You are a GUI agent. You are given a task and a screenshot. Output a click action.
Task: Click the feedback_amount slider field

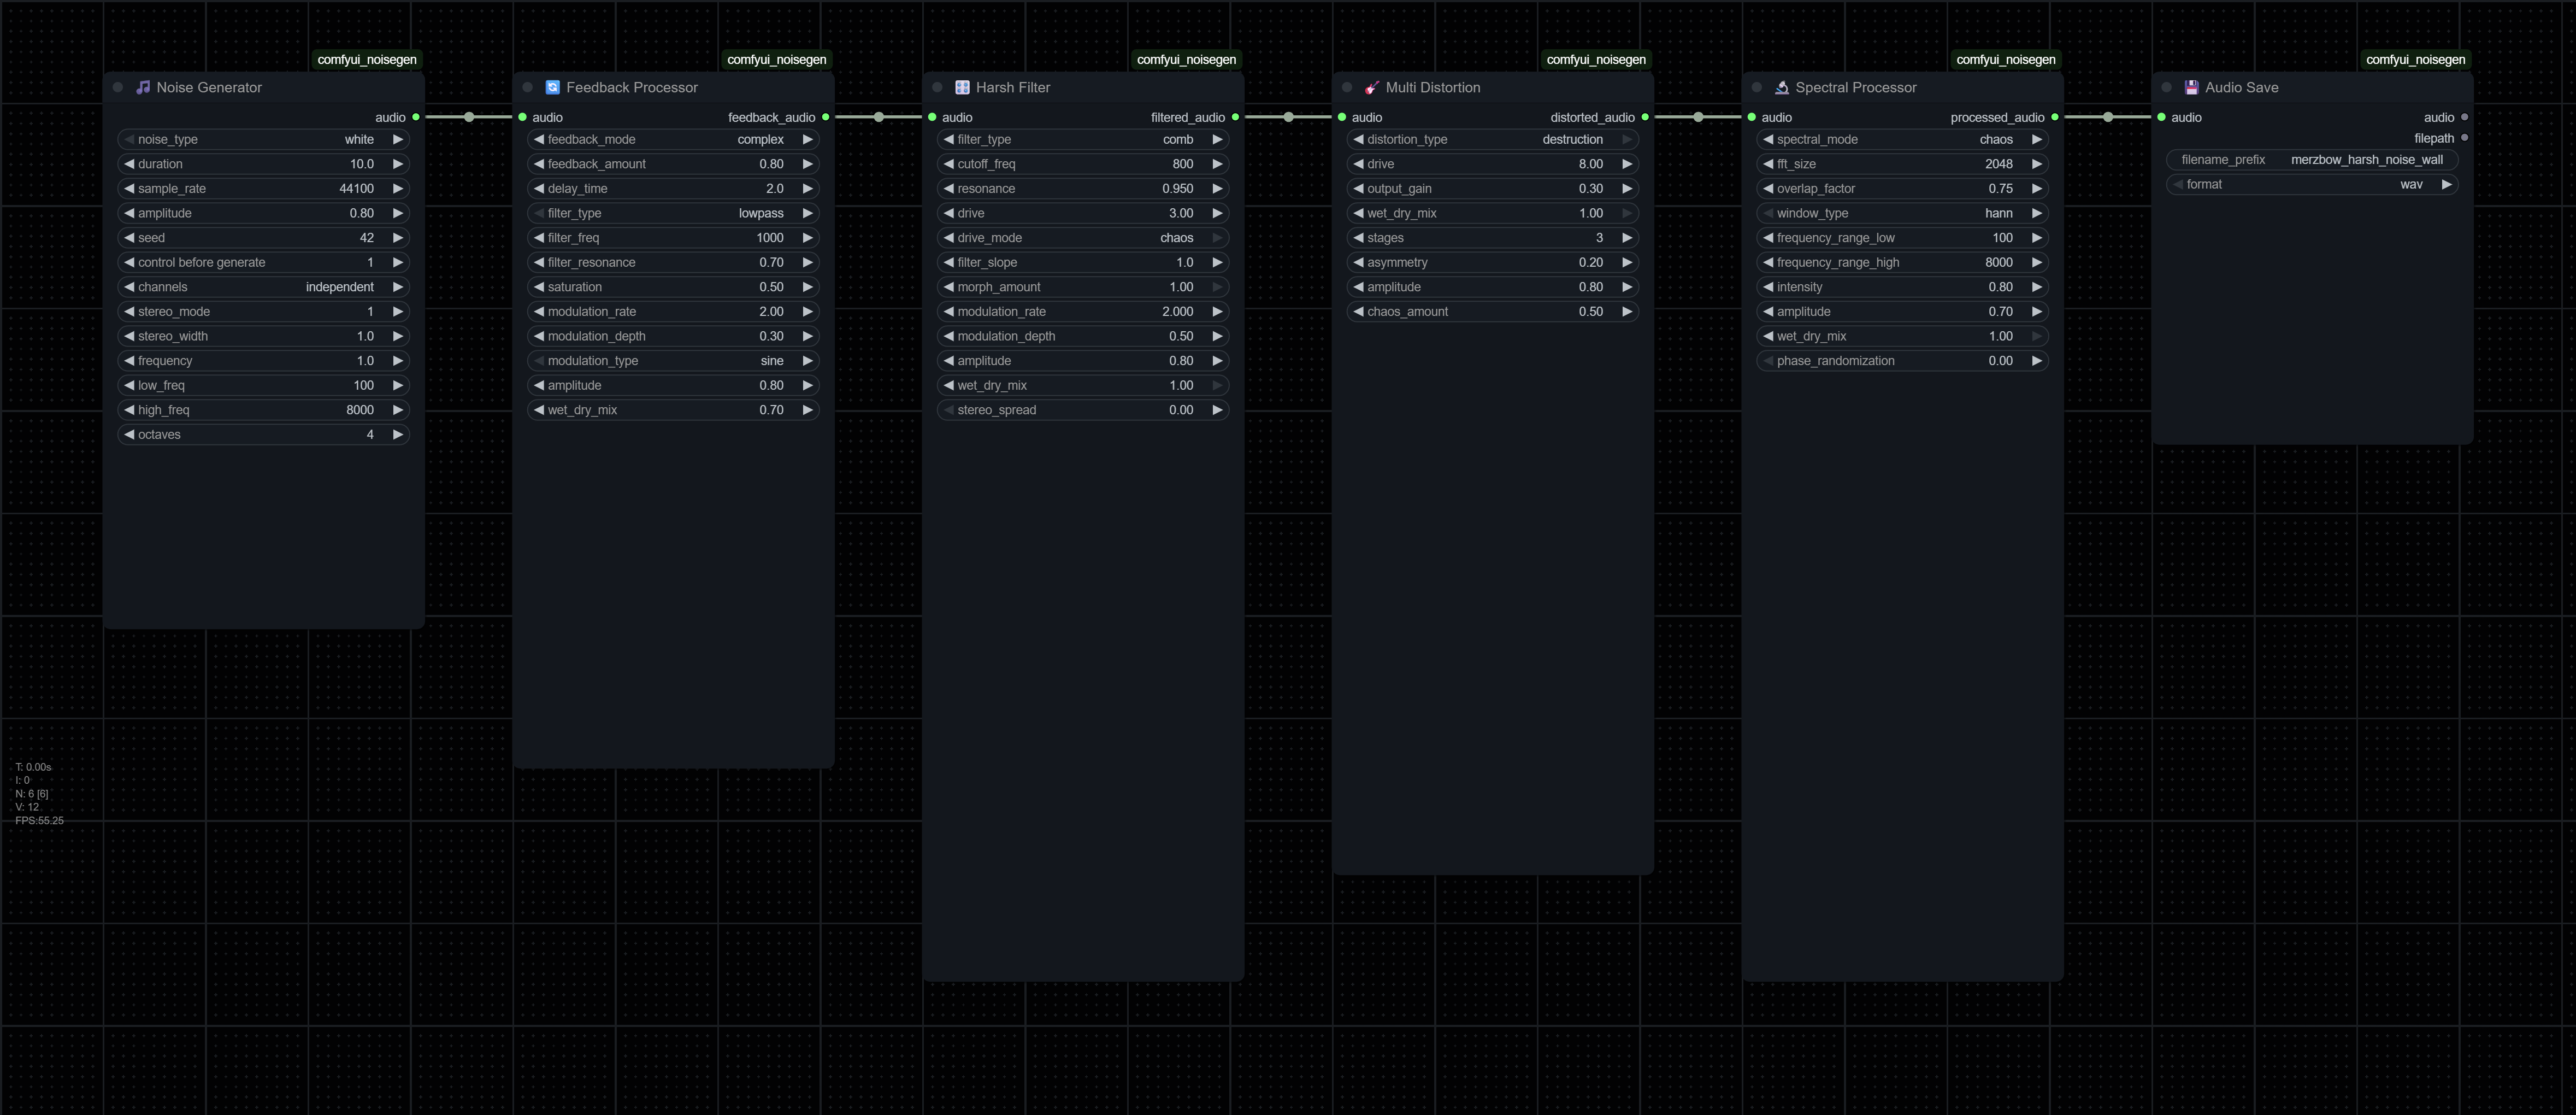[673, 164]
